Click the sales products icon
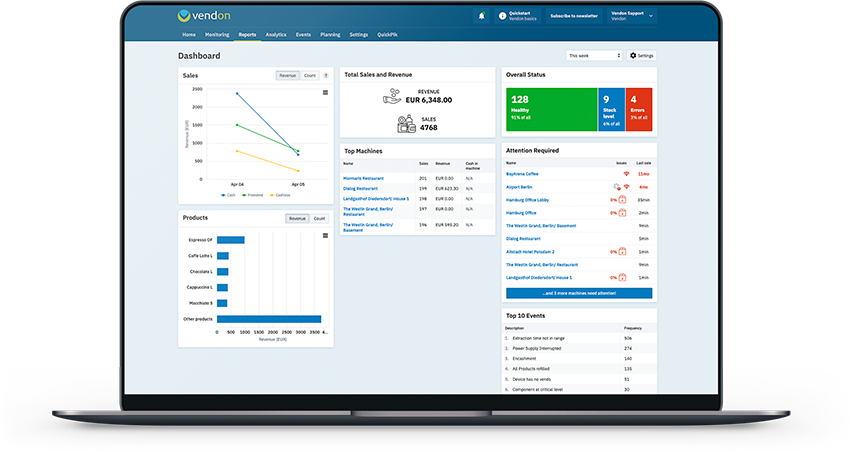Viewport: 850px width, 452px height. [x=406, y=124]
